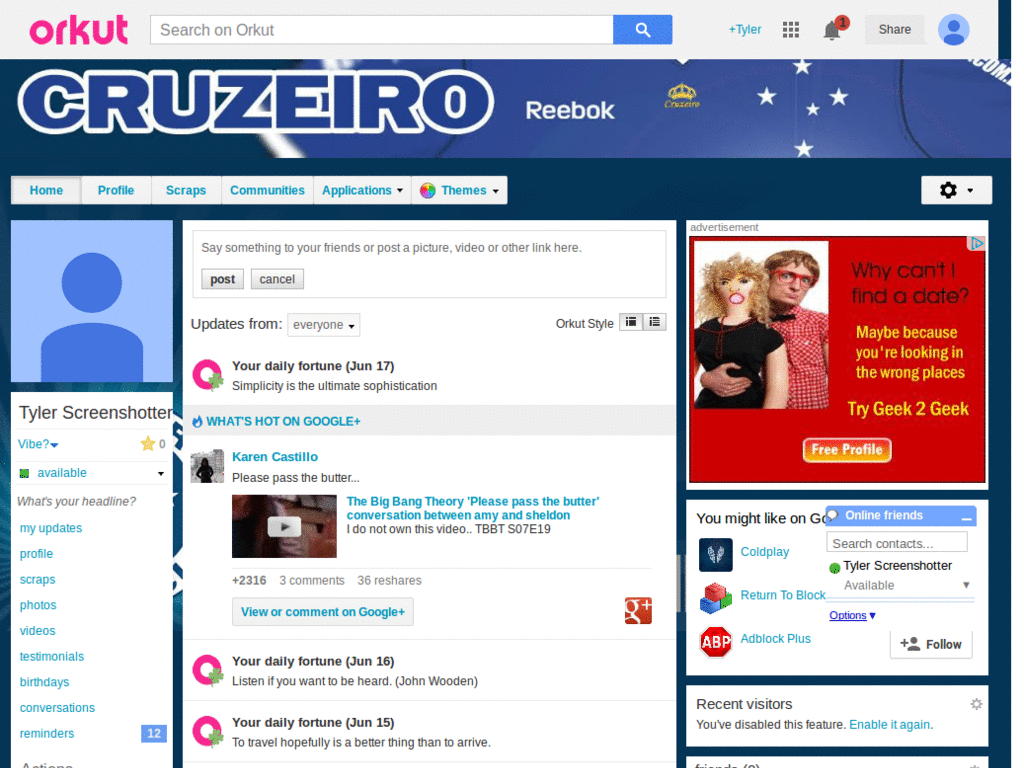Expand the Applications menu

362,191
